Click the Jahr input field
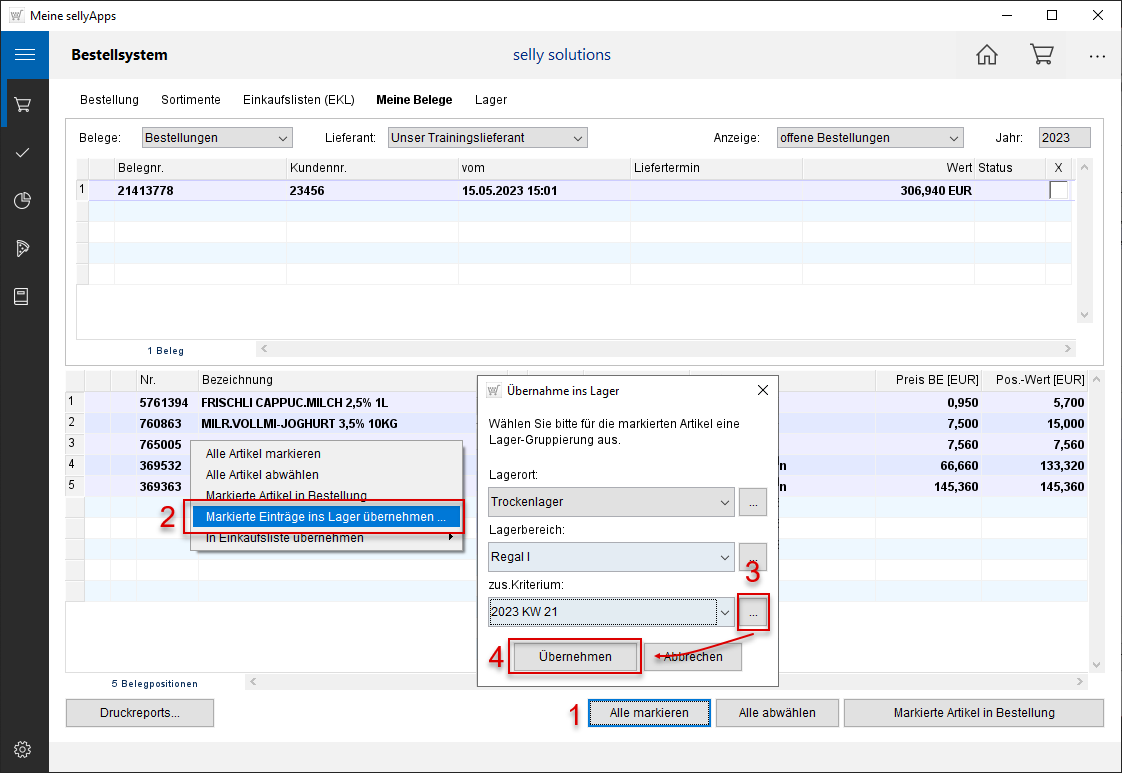Screen dimensions: 1122x773 tap(1064, 138)
